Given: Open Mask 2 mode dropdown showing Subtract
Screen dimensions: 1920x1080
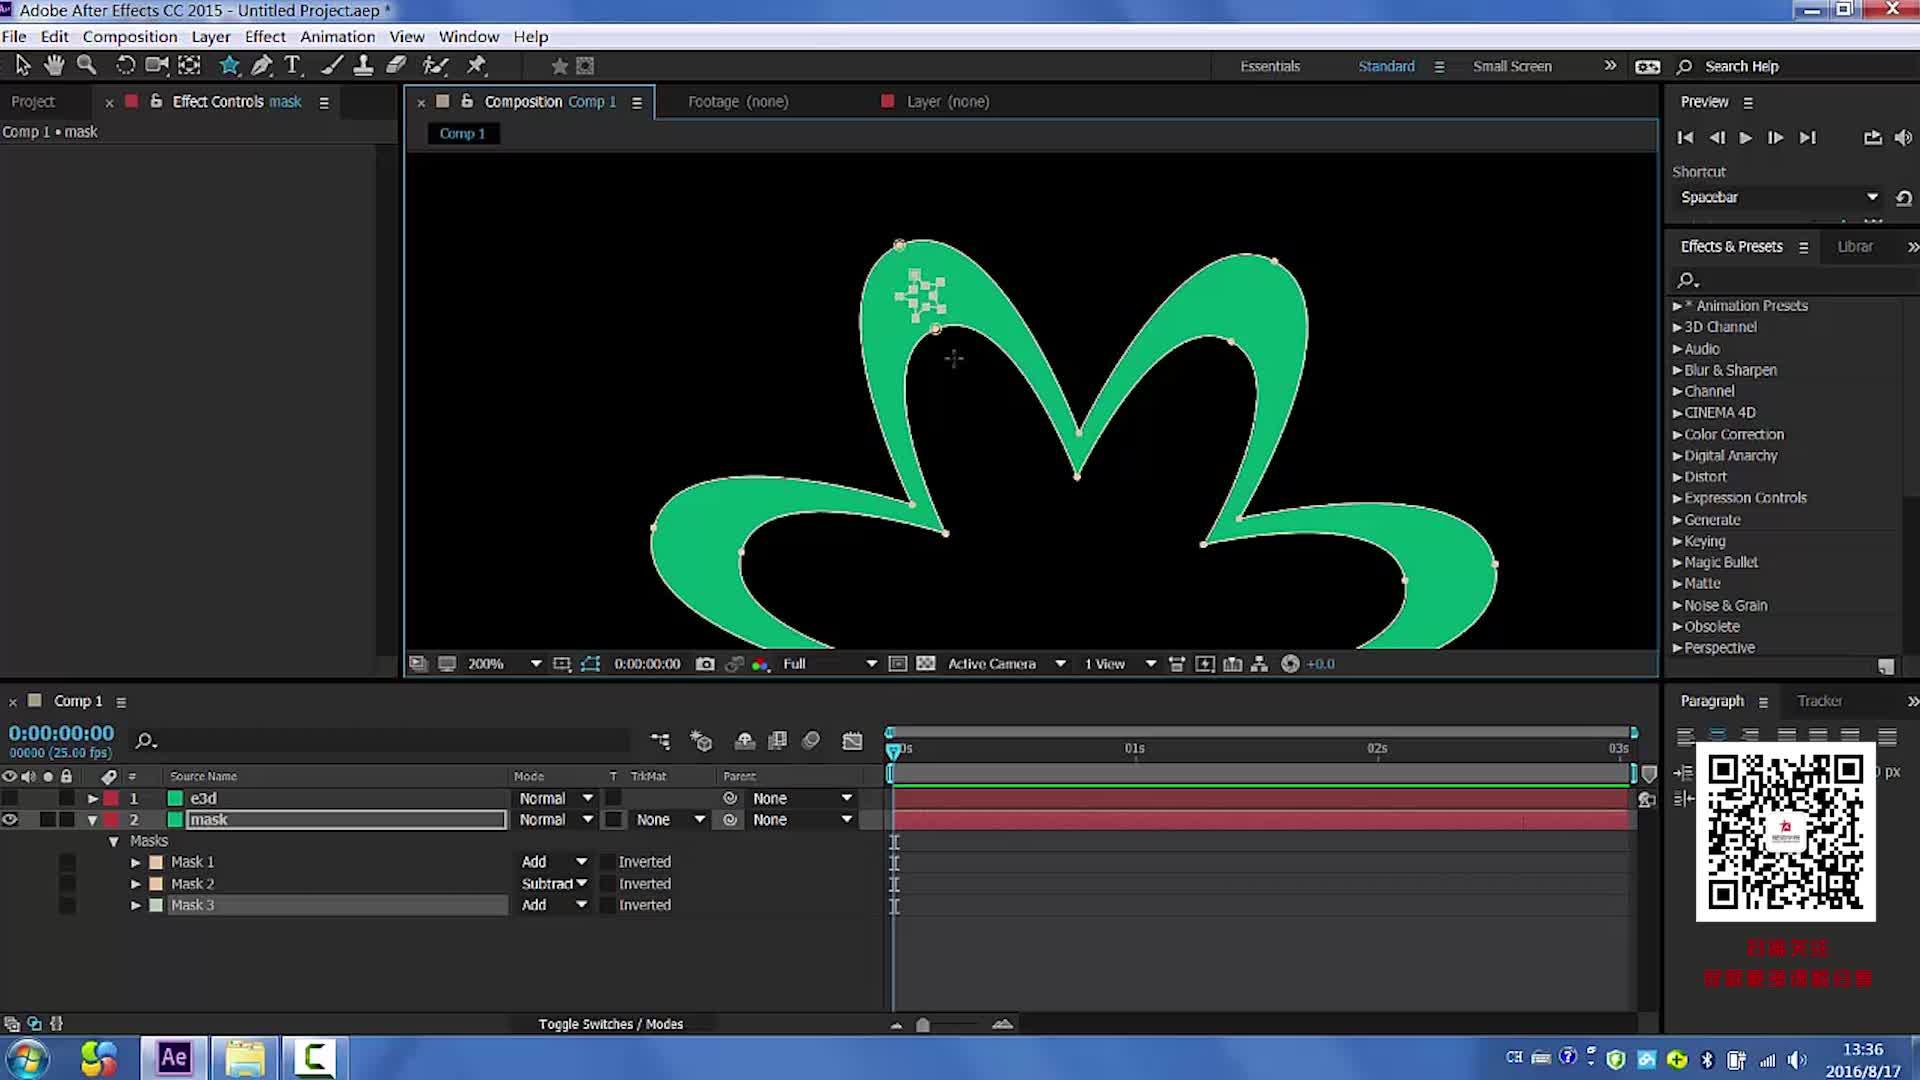Looking at the screenshot, I should [x=554, y=884].
